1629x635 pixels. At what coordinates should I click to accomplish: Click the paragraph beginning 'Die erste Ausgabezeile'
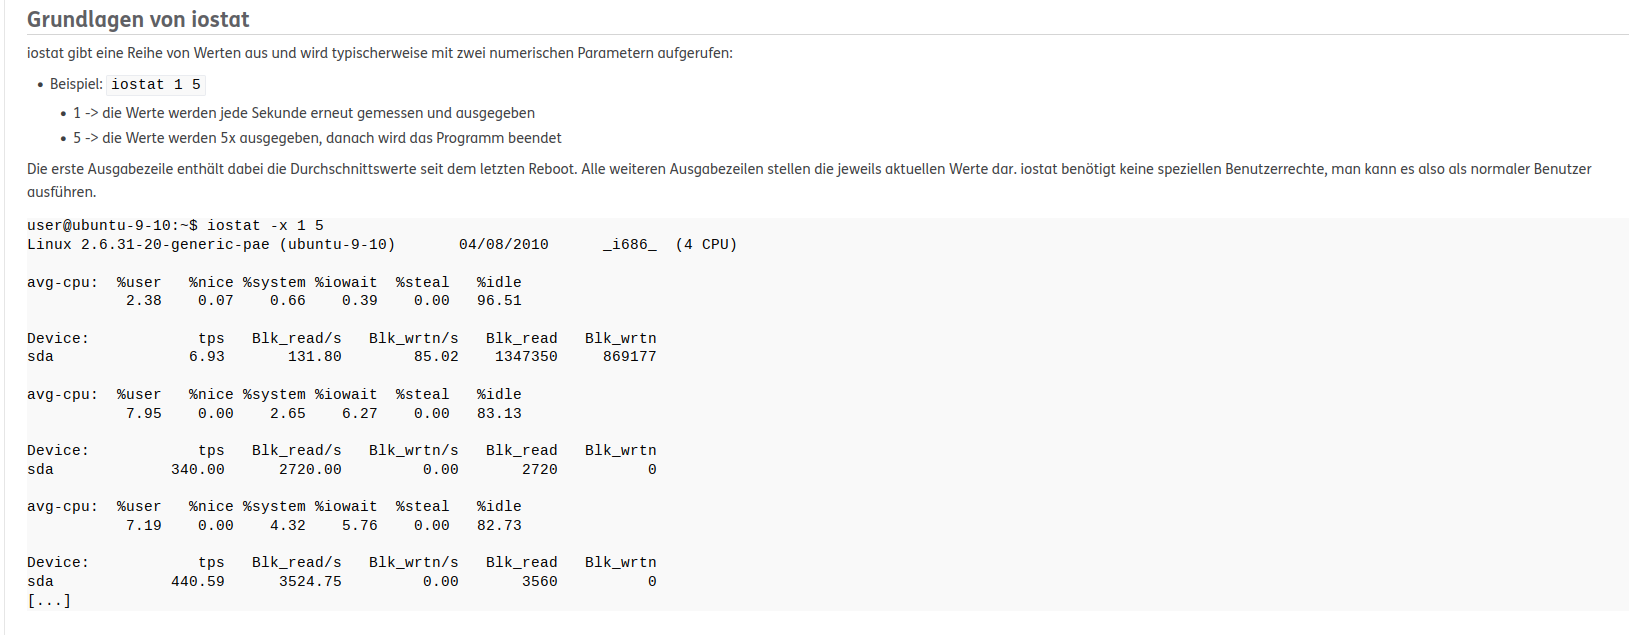click(x=809, y=180)
